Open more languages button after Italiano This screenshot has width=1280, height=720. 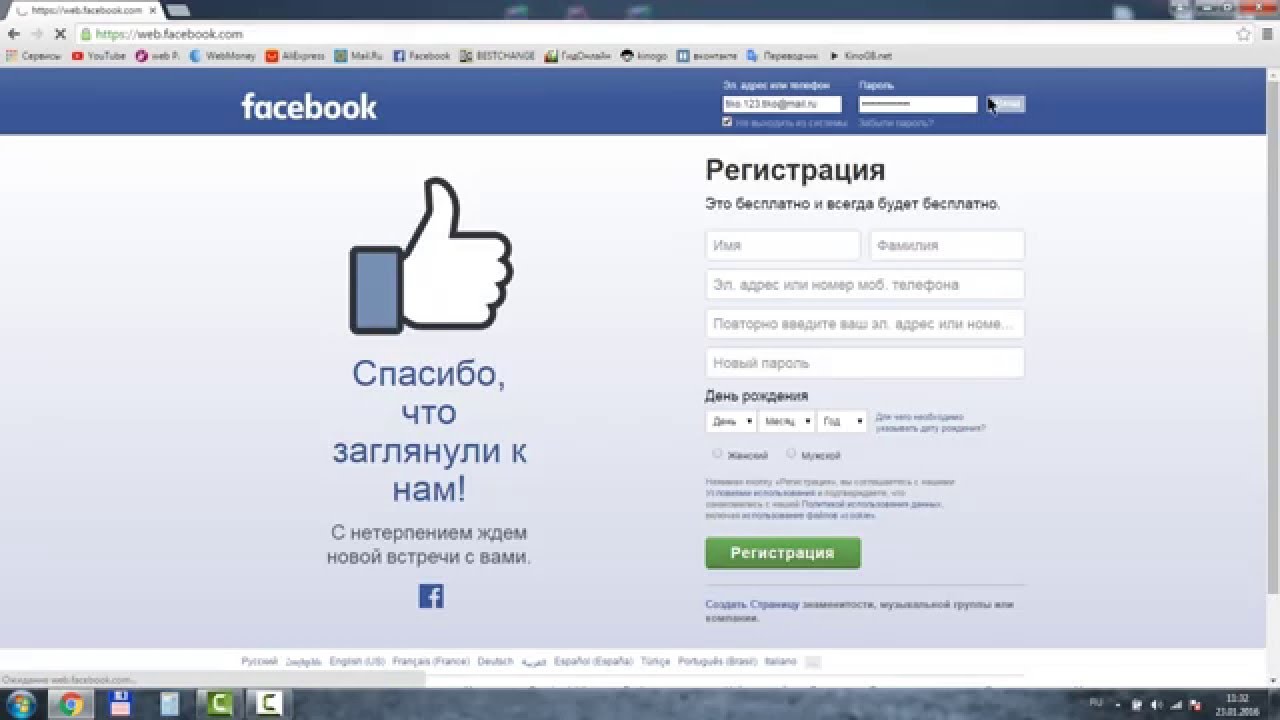pos(813,662)
